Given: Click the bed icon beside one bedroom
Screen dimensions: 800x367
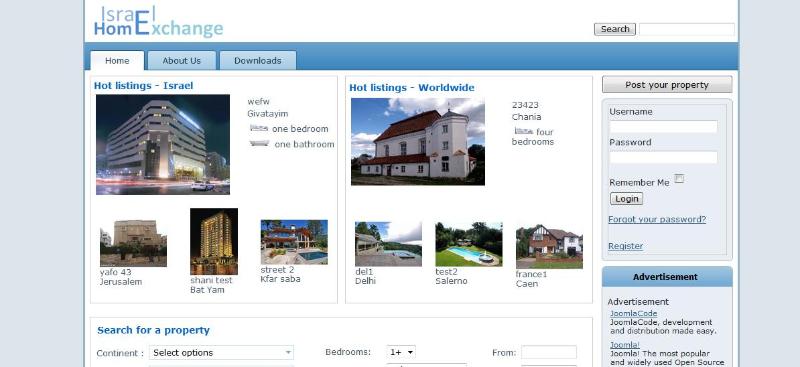Looking at the screenshot, I should (259, 128).
